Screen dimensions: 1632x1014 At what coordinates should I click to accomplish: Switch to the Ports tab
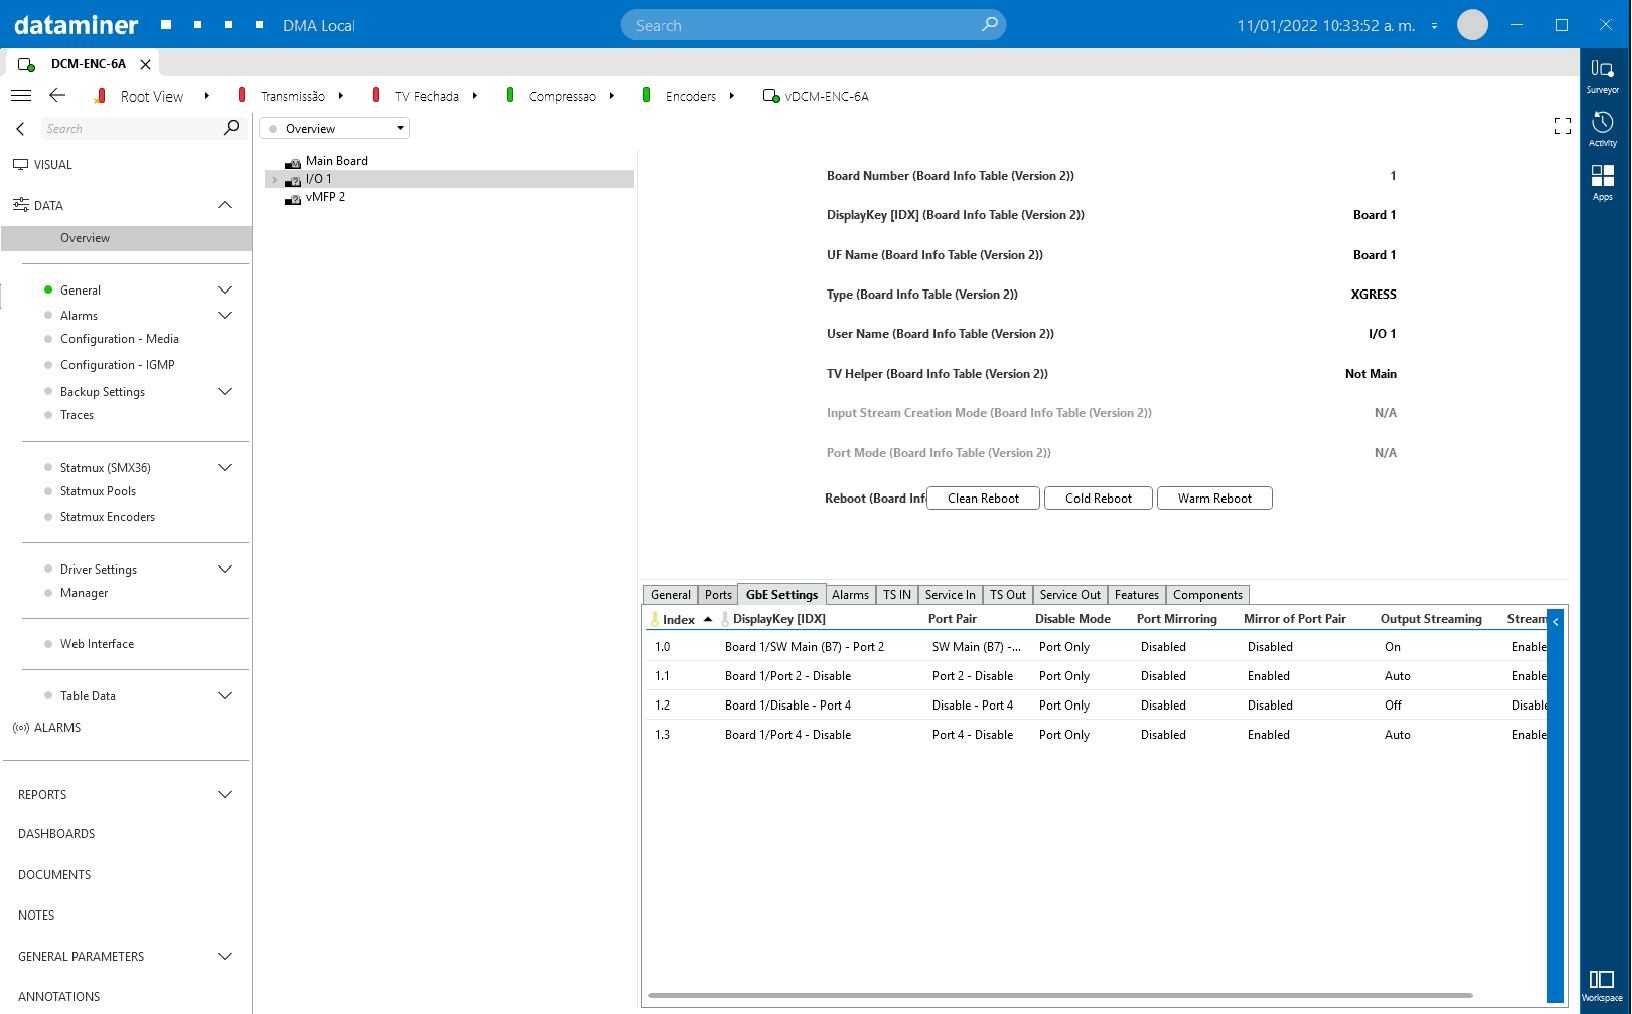718,595
